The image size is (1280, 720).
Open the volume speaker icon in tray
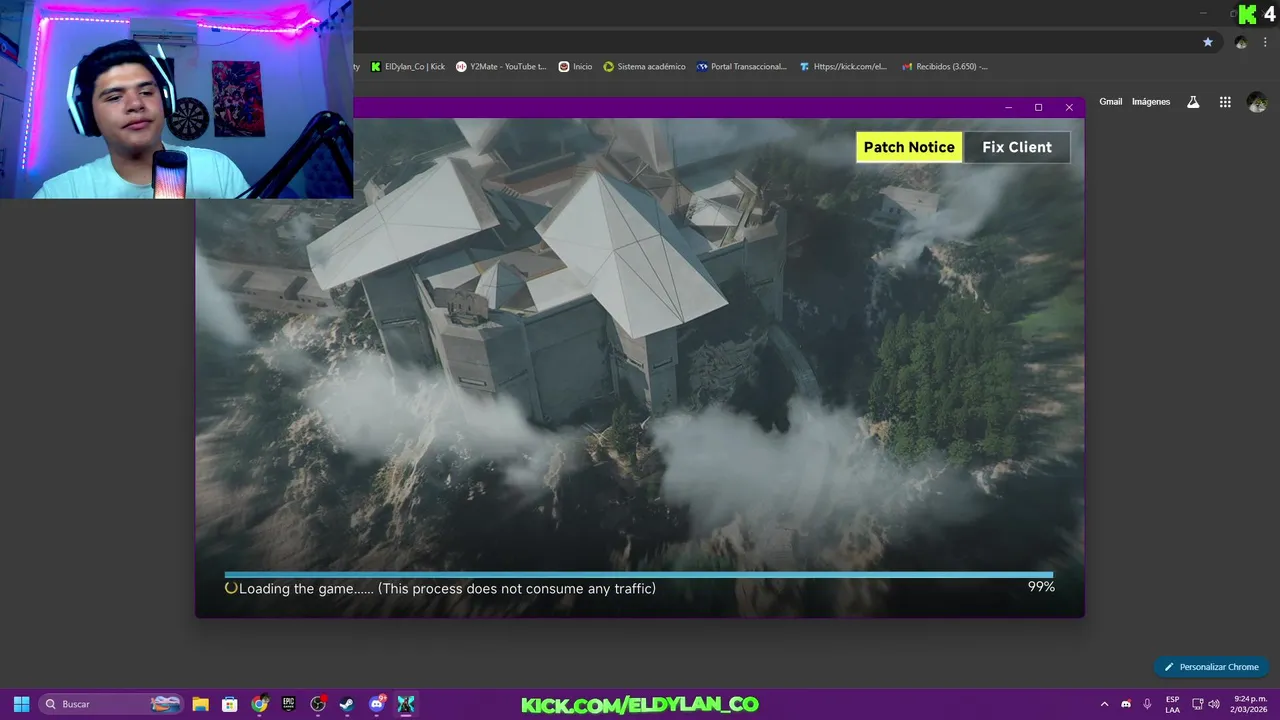(1214, 704)
